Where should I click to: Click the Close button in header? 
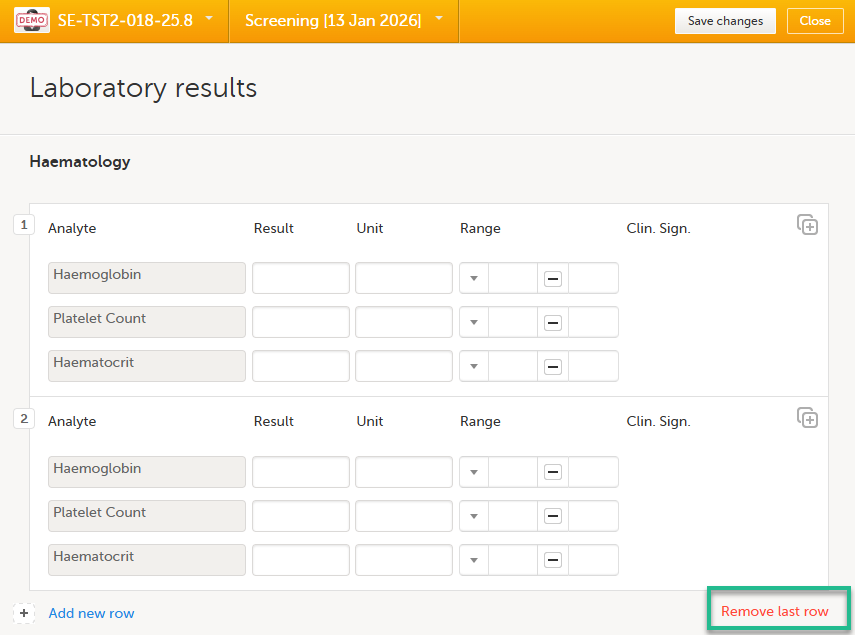click(814, 21)
